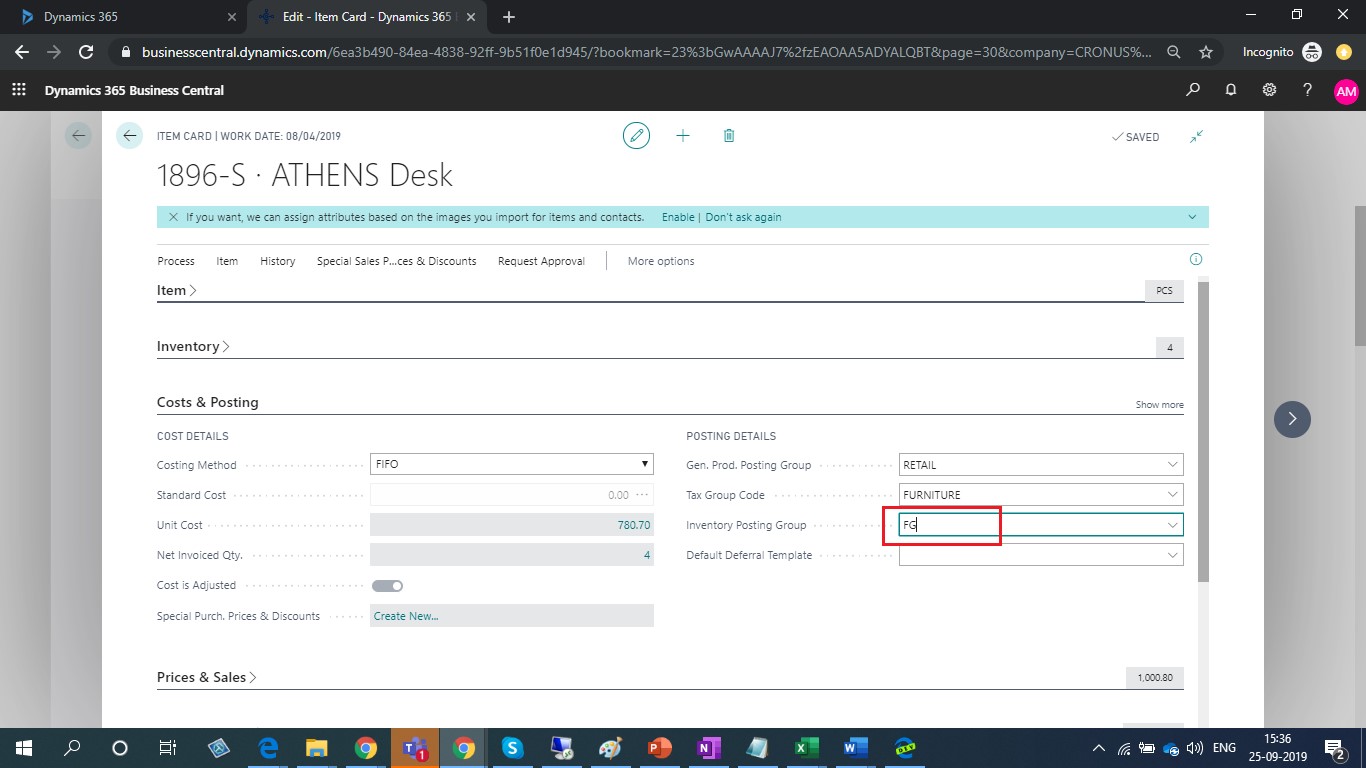Open the Default Deferral Template dropdown
1366x768 pixels.
1172,555
